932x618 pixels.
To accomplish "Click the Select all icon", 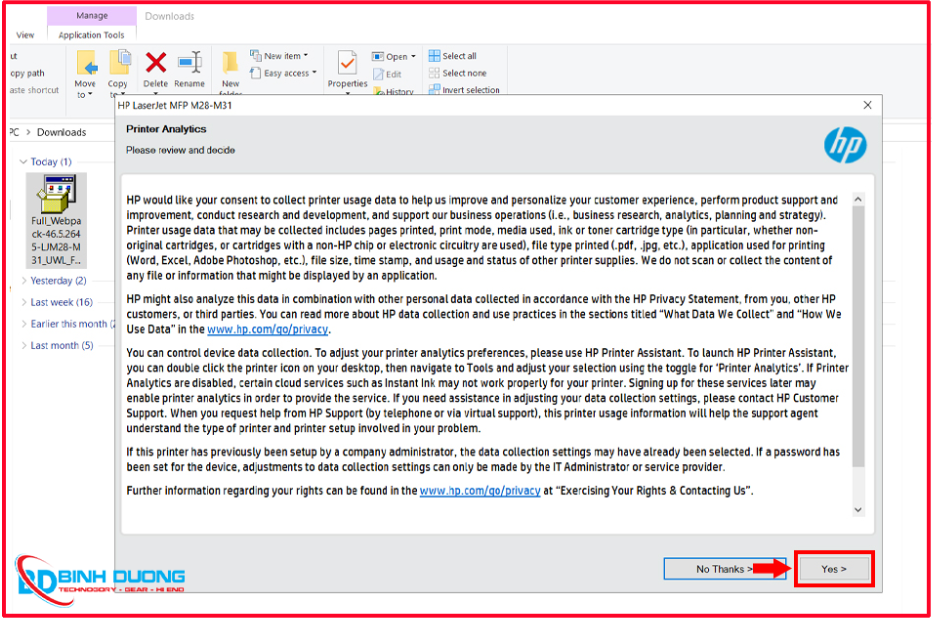I will pyautogui.click(x=434, y=56).
